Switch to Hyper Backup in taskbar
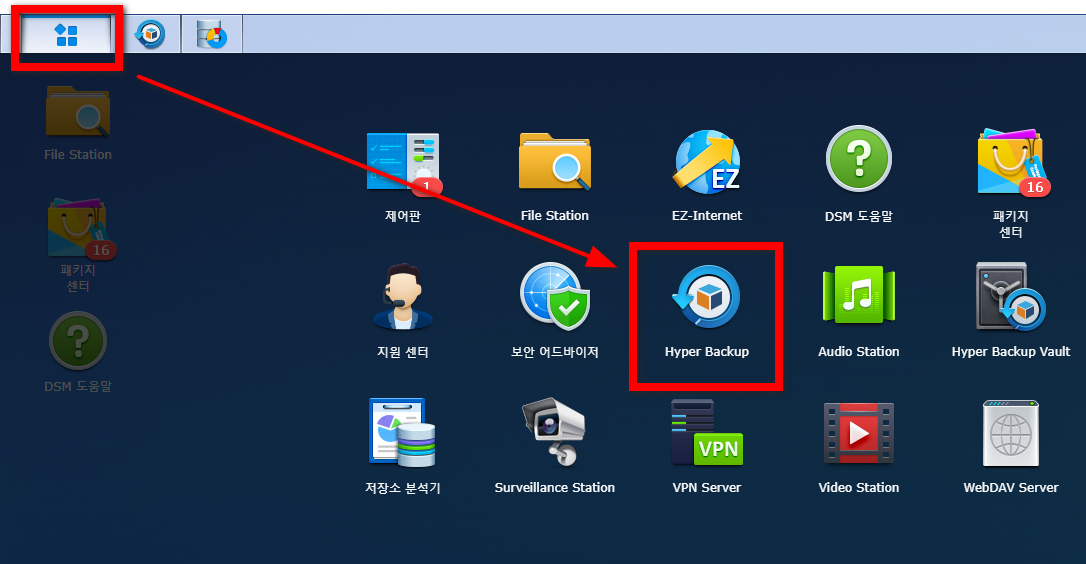1086x564 pixels. [x=150, y=34]
